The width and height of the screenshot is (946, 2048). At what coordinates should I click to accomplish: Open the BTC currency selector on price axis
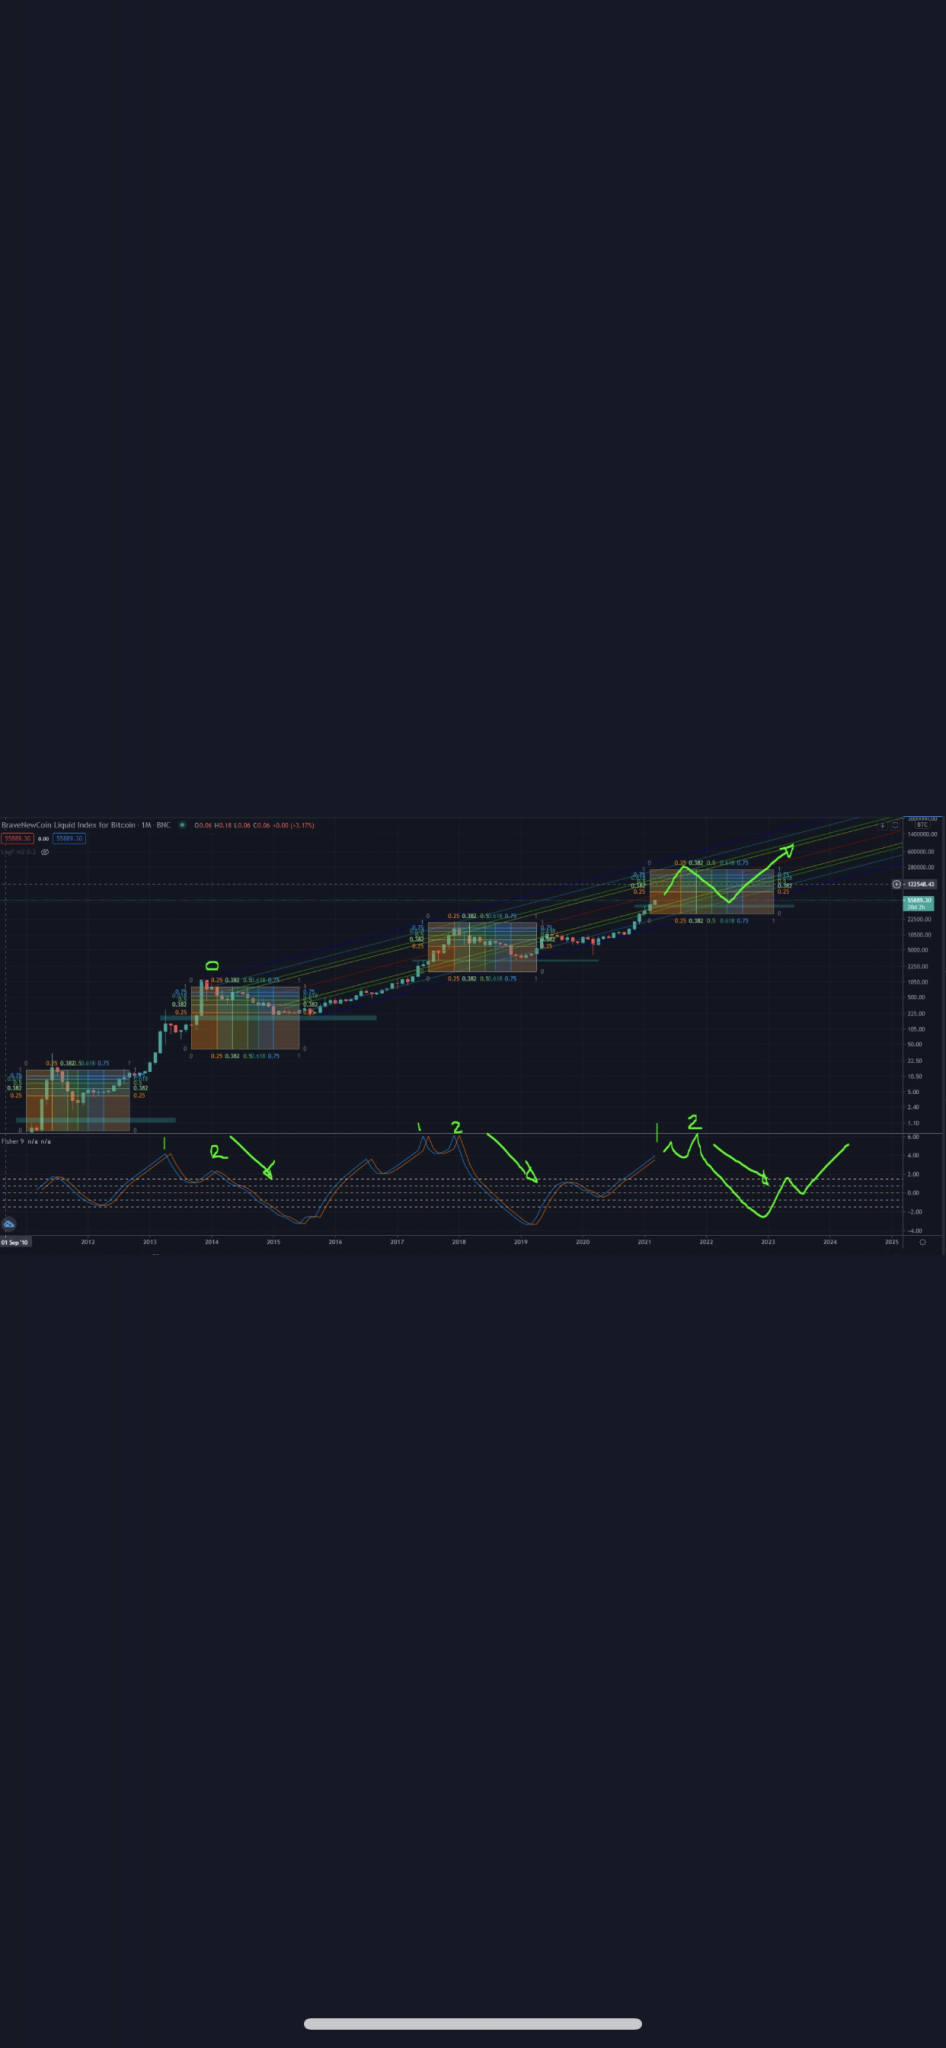[921, 824]
